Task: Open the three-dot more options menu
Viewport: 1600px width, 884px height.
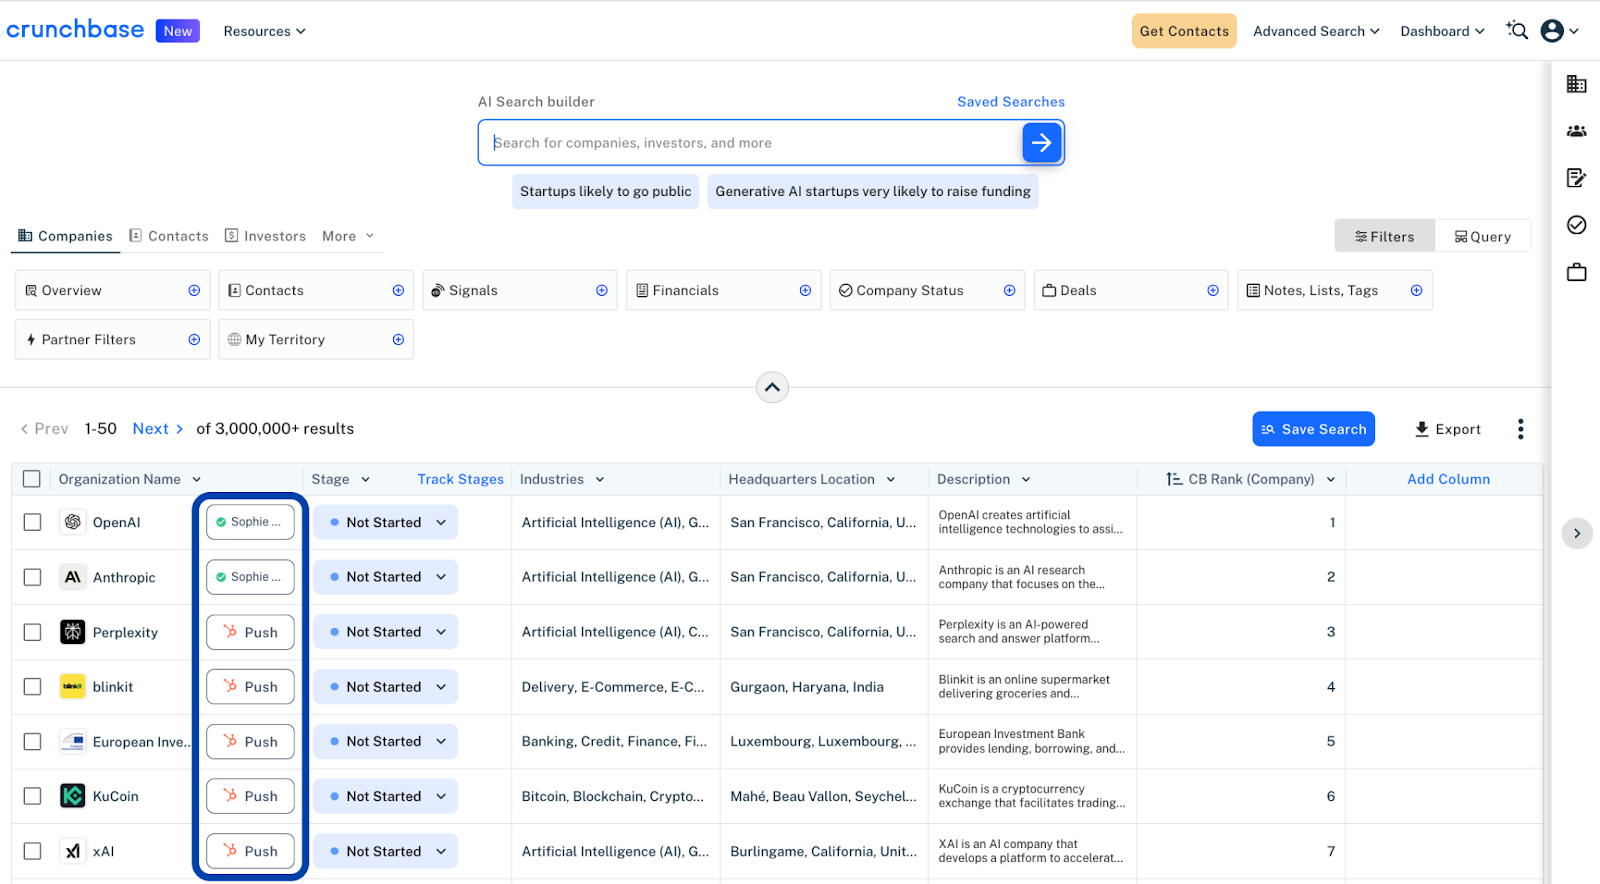Action: coord(1520,429)
